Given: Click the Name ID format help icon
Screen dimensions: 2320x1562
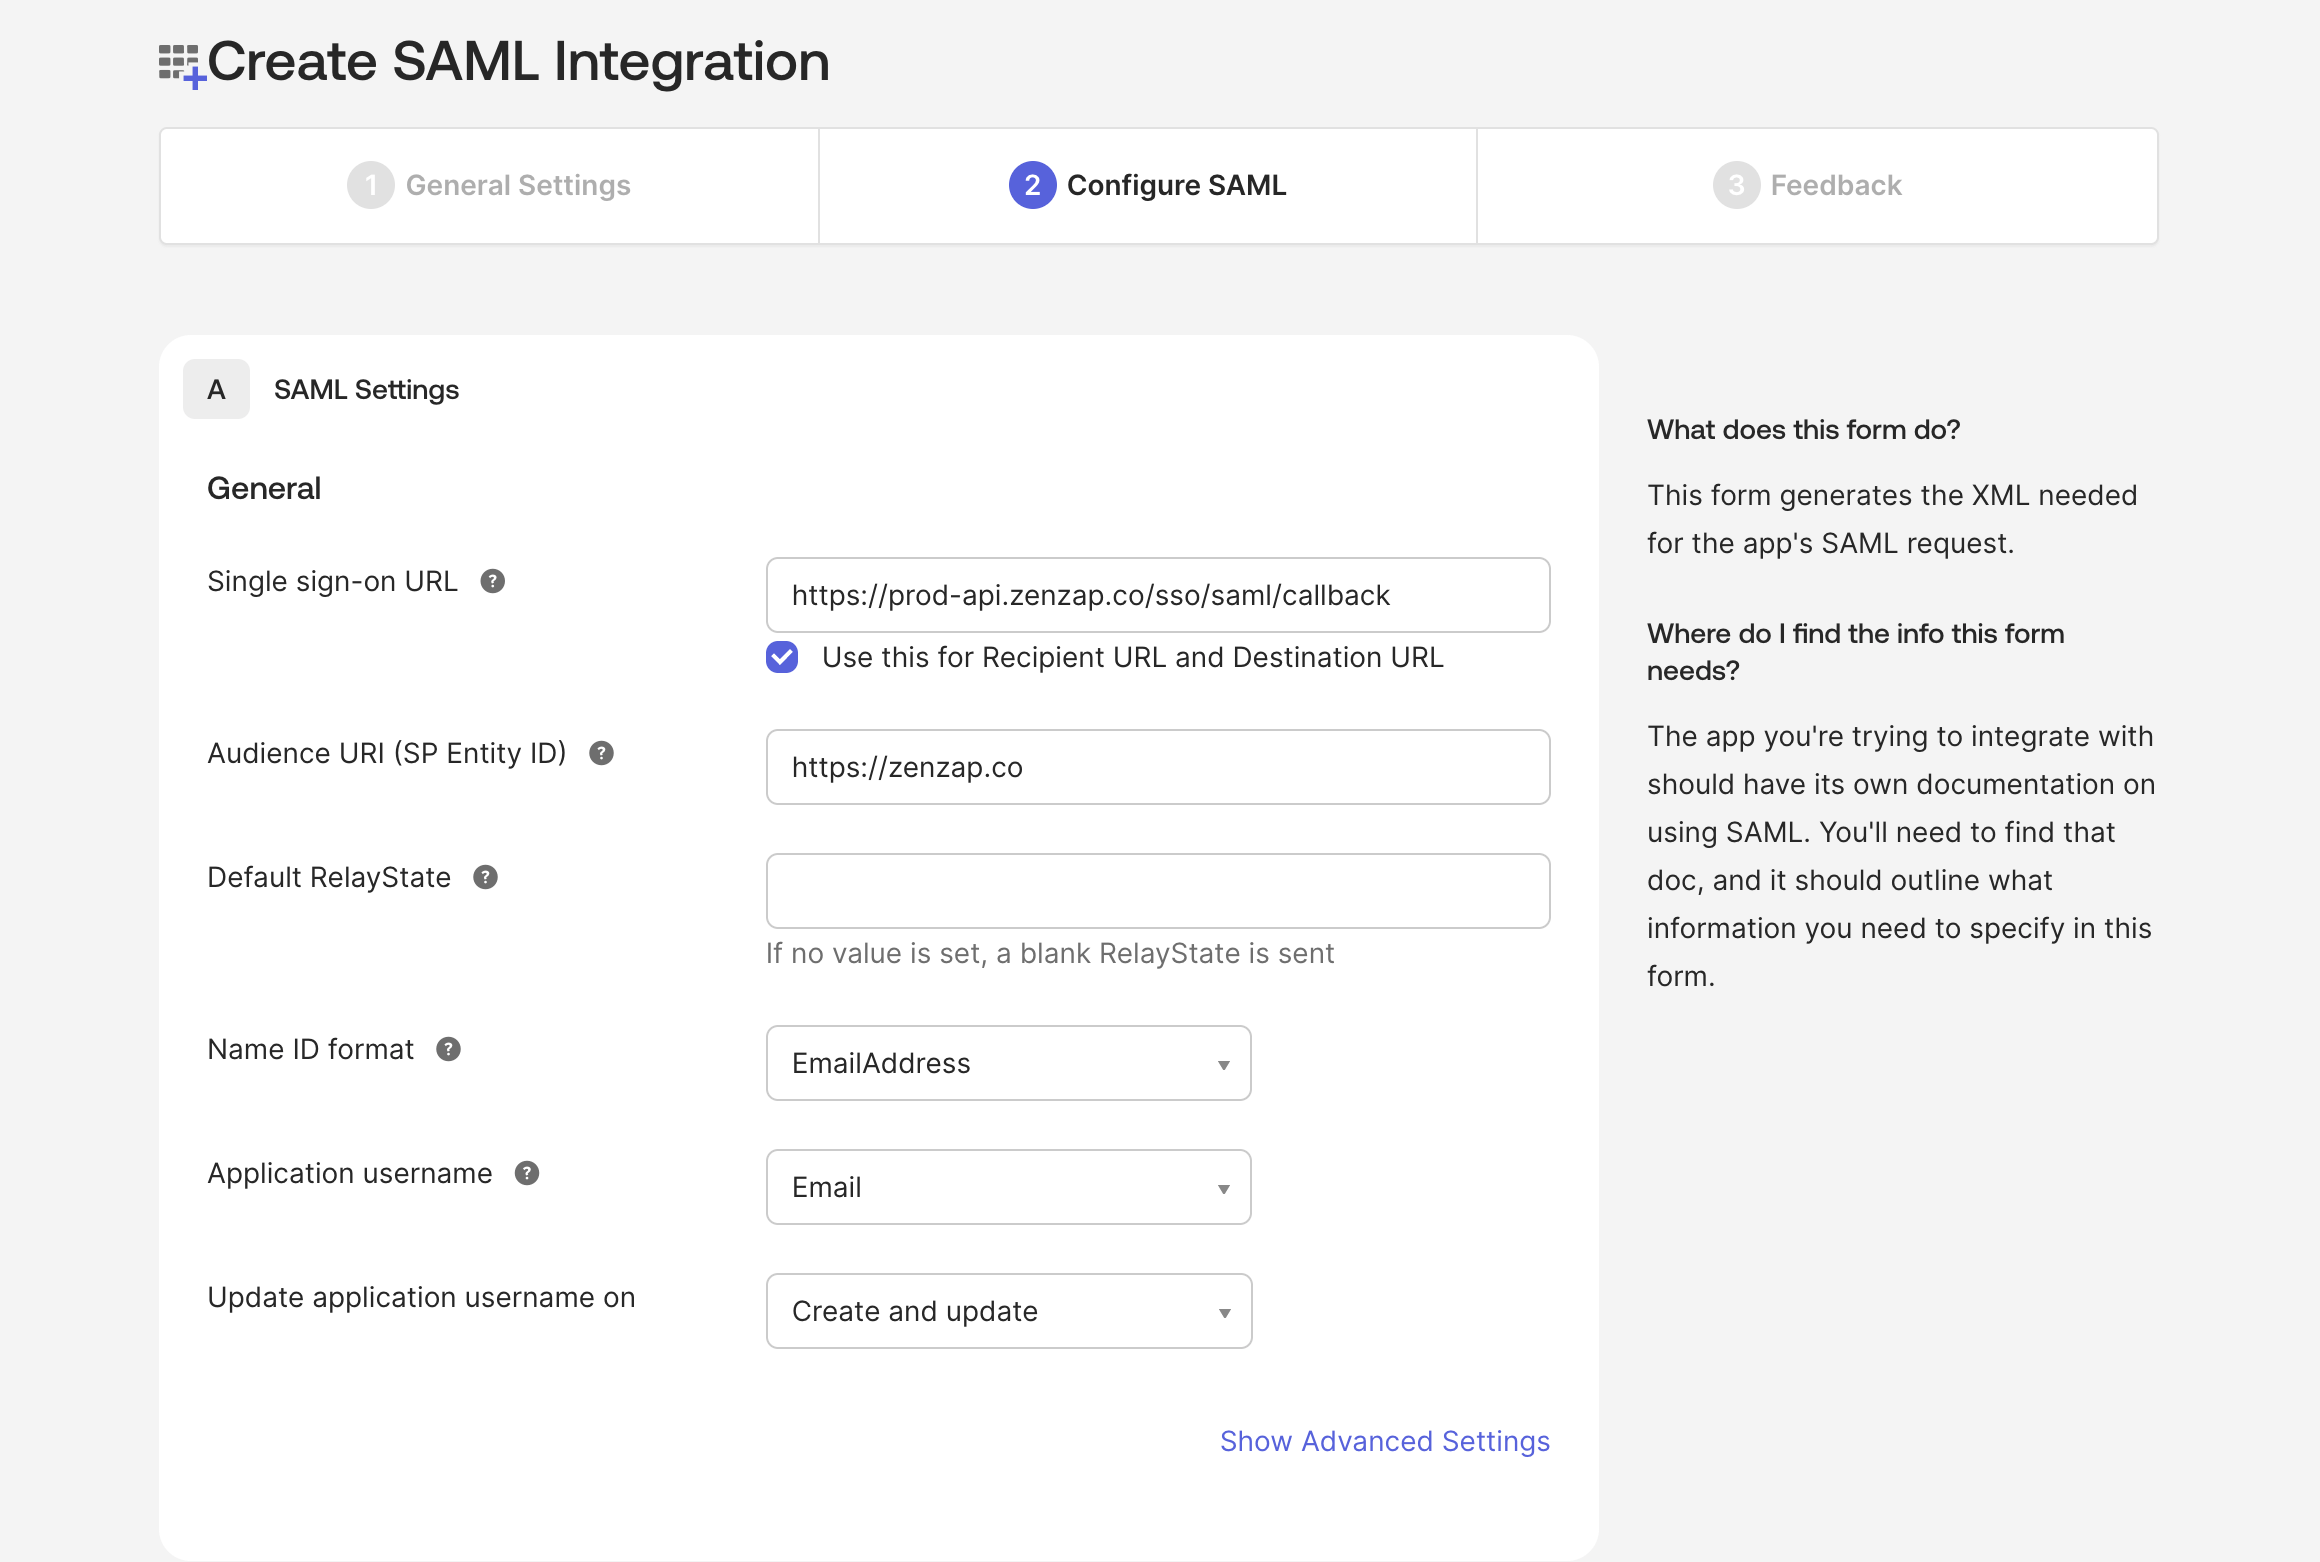Looking at the screenshot, I should coord(447,1049).
